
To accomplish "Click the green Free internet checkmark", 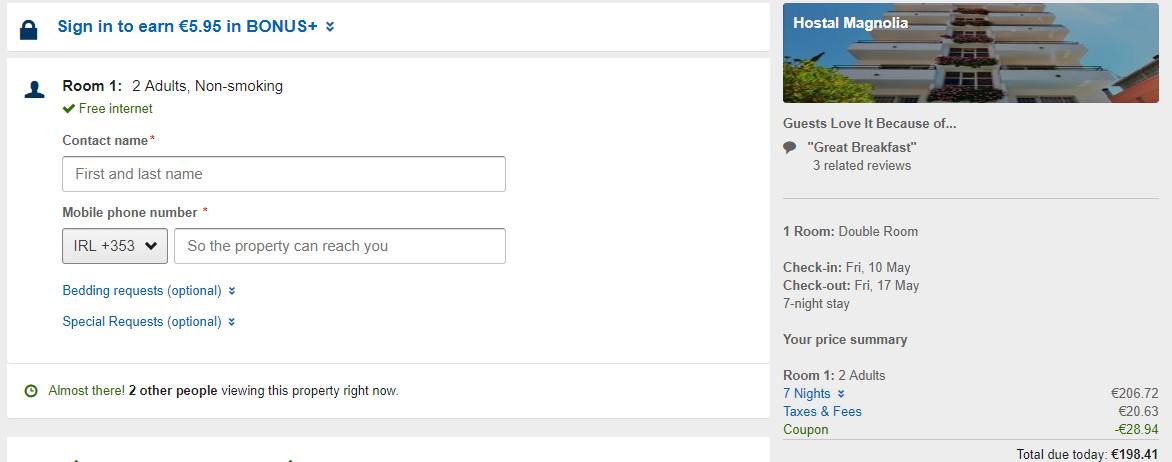I will (69, 109).
